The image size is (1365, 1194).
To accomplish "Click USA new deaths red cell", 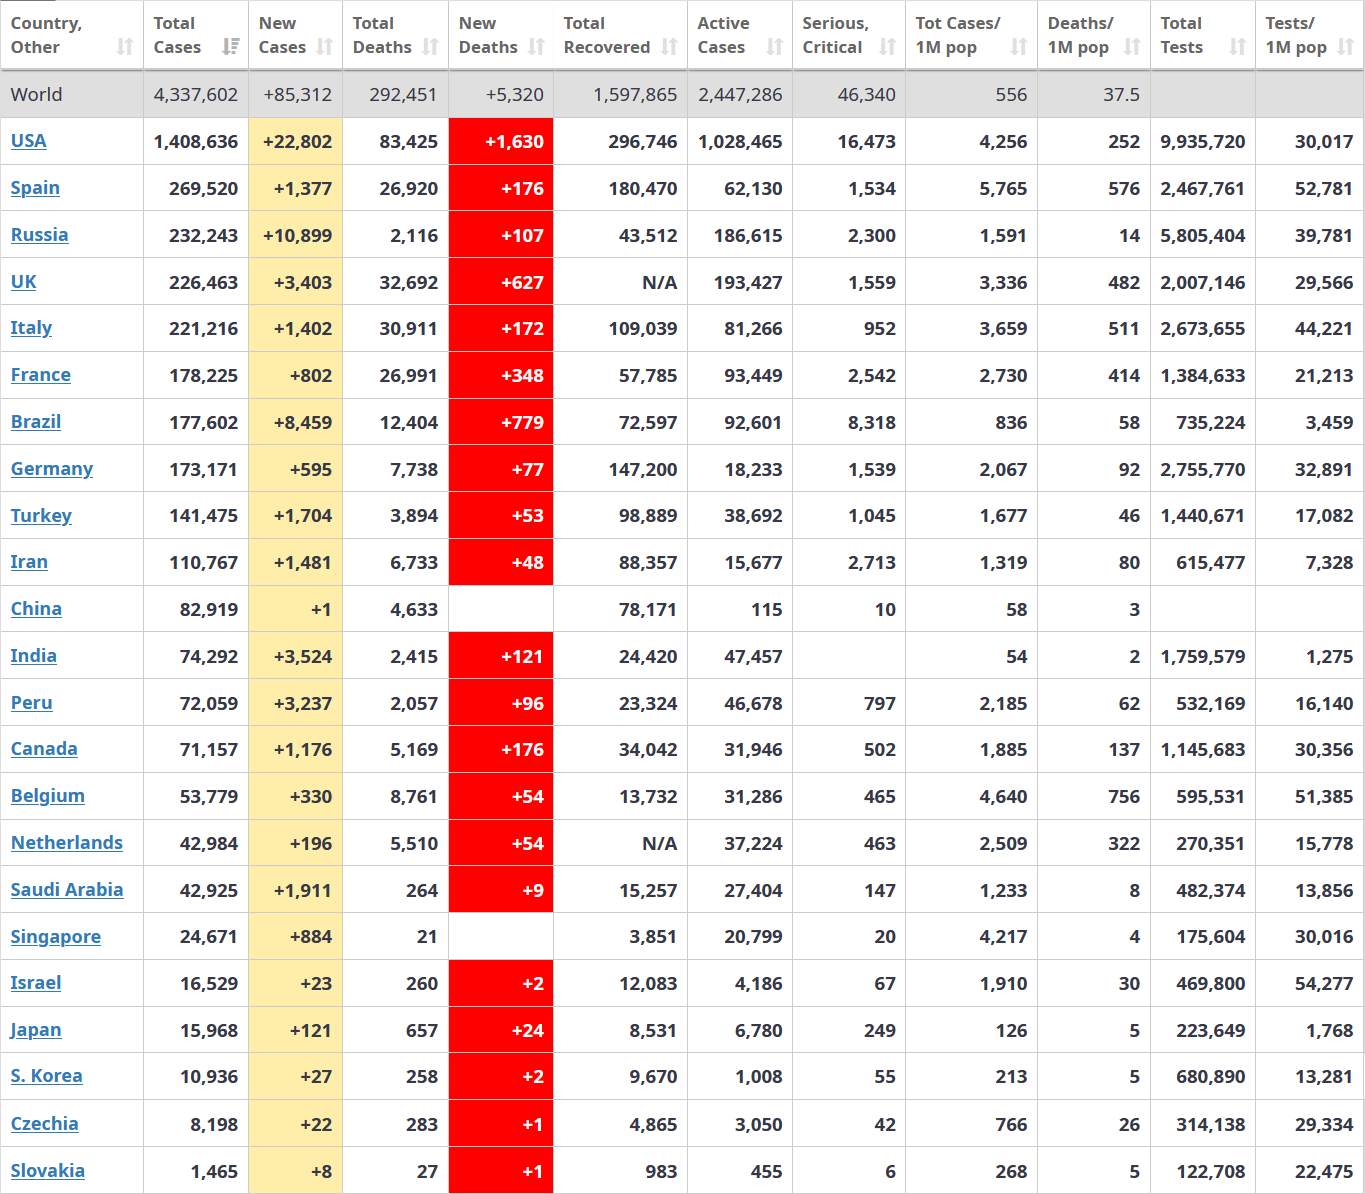I will coord(501,142).
